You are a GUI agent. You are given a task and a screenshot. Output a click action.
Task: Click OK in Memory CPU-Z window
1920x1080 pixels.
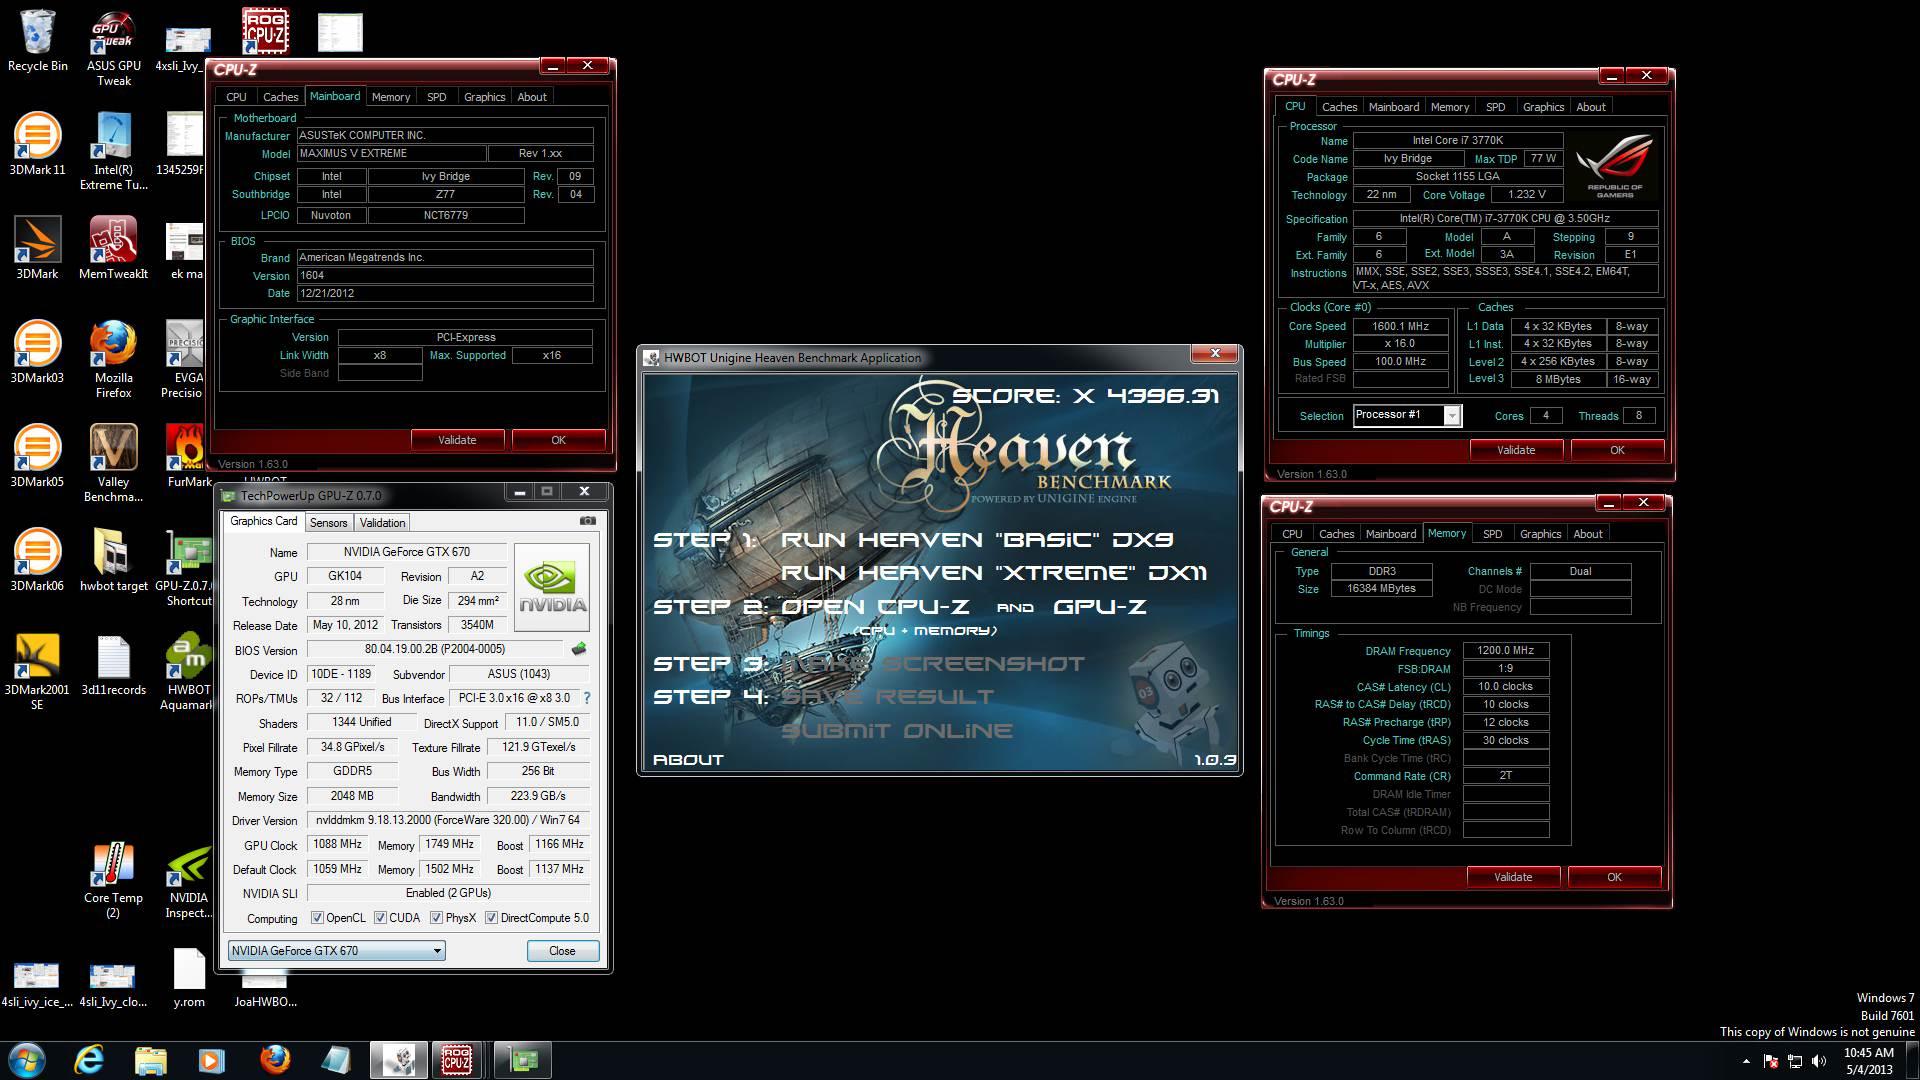pyautogui.click(x=1614, y=877)
